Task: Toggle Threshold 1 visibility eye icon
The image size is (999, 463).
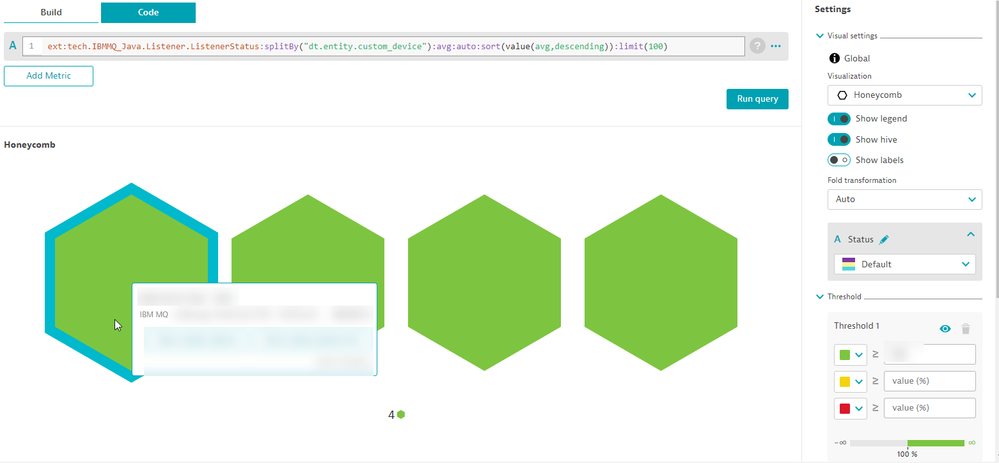Action: 945,329
